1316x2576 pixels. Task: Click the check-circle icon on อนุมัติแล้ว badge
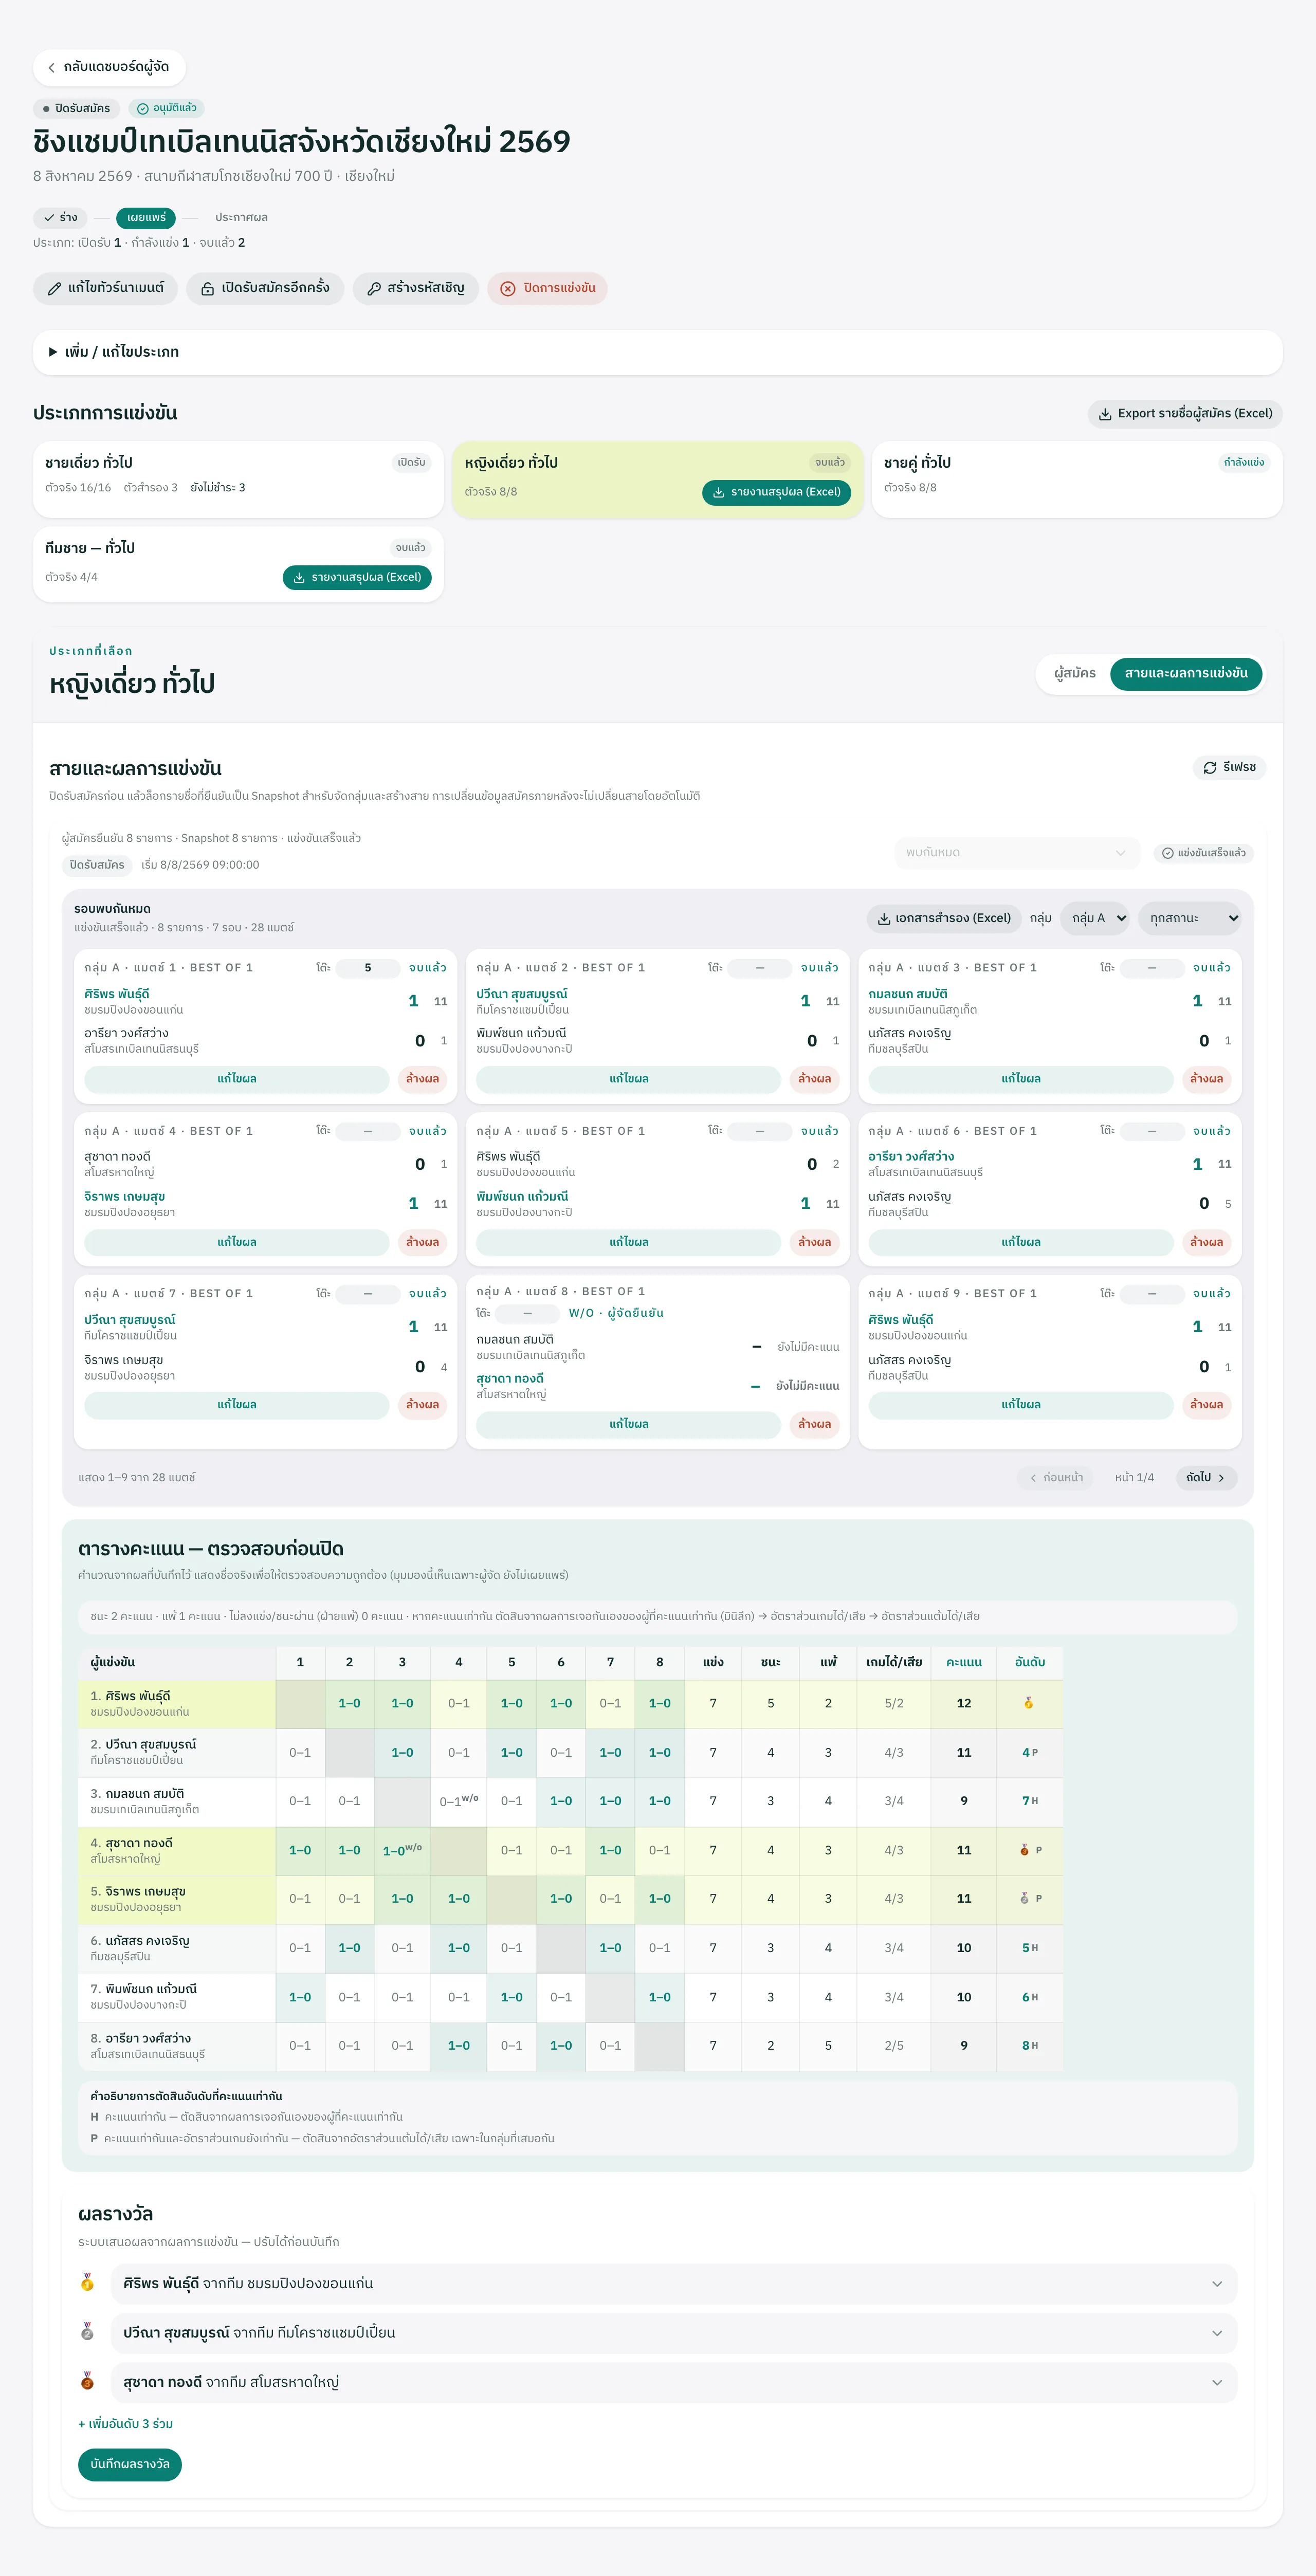[x=143, y=108]
